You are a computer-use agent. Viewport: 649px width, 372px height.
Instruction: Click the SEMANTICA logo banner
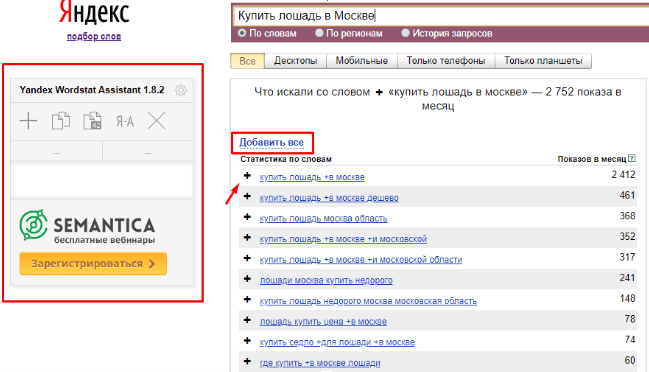(x=87, y=227)
